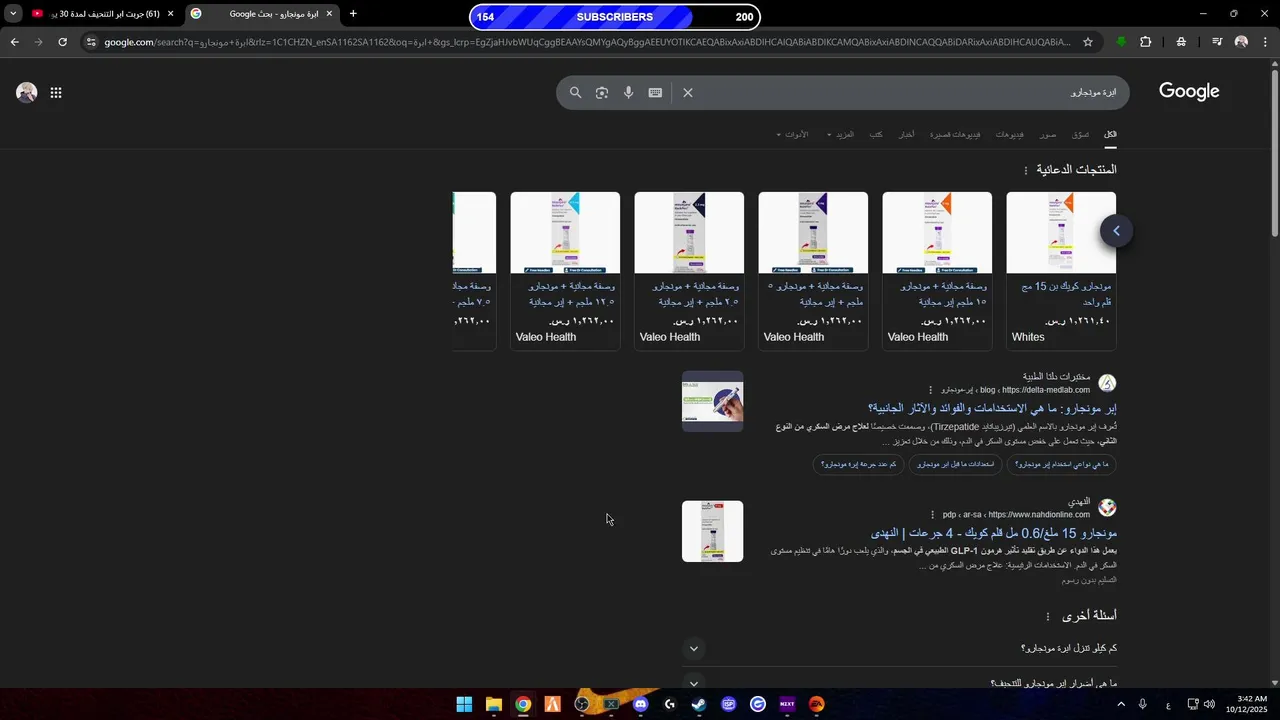Open the tab search dropdown arrow
Image resolution: width=1280 pixels, height=720 pixels.
[x=13, y=14]
